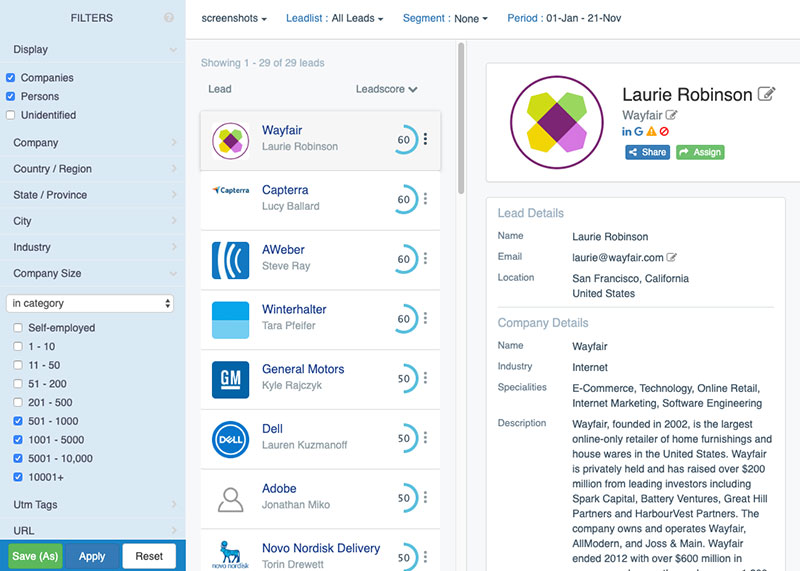Edit the email laurie@wayfair.com via pencil icon
Screen dimensions: 800x571
pos(671,257)
